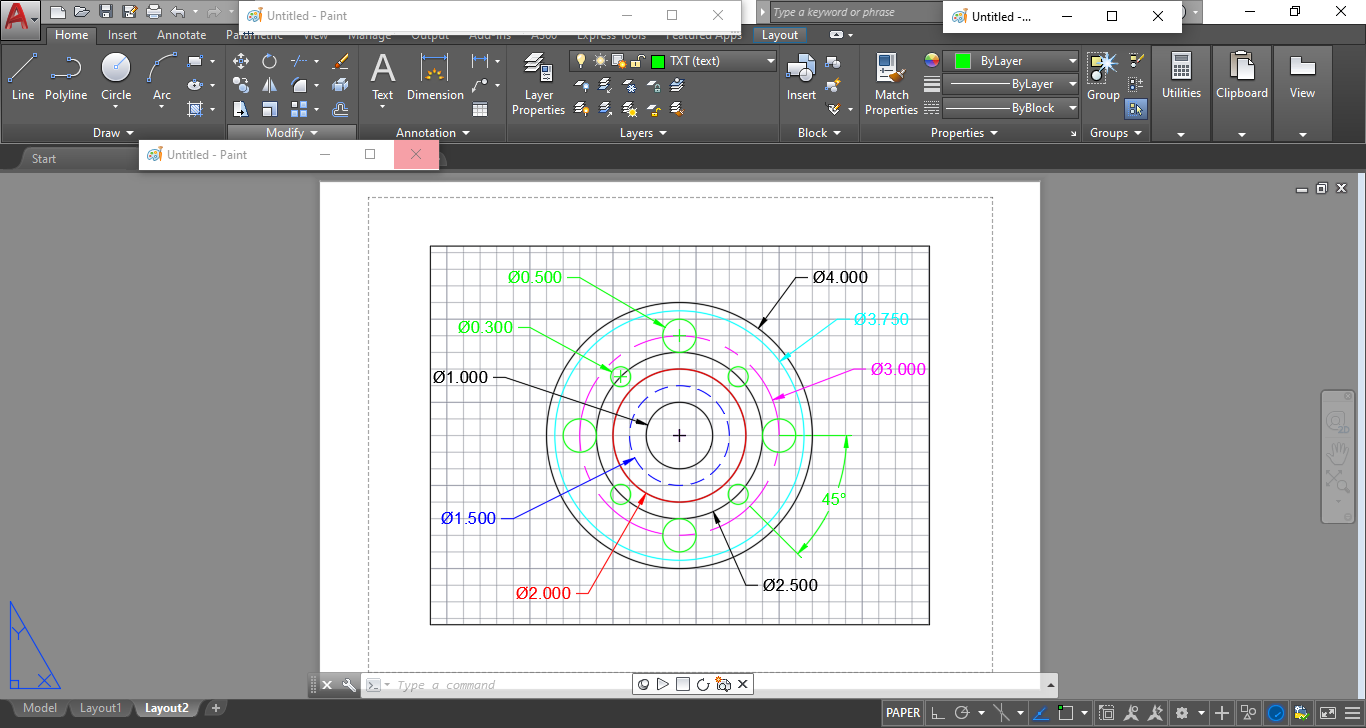The width and height of the screenshot is (1366, 728).
Task: Click the green ByLayer object color swatch
Action: click(963, 61)
